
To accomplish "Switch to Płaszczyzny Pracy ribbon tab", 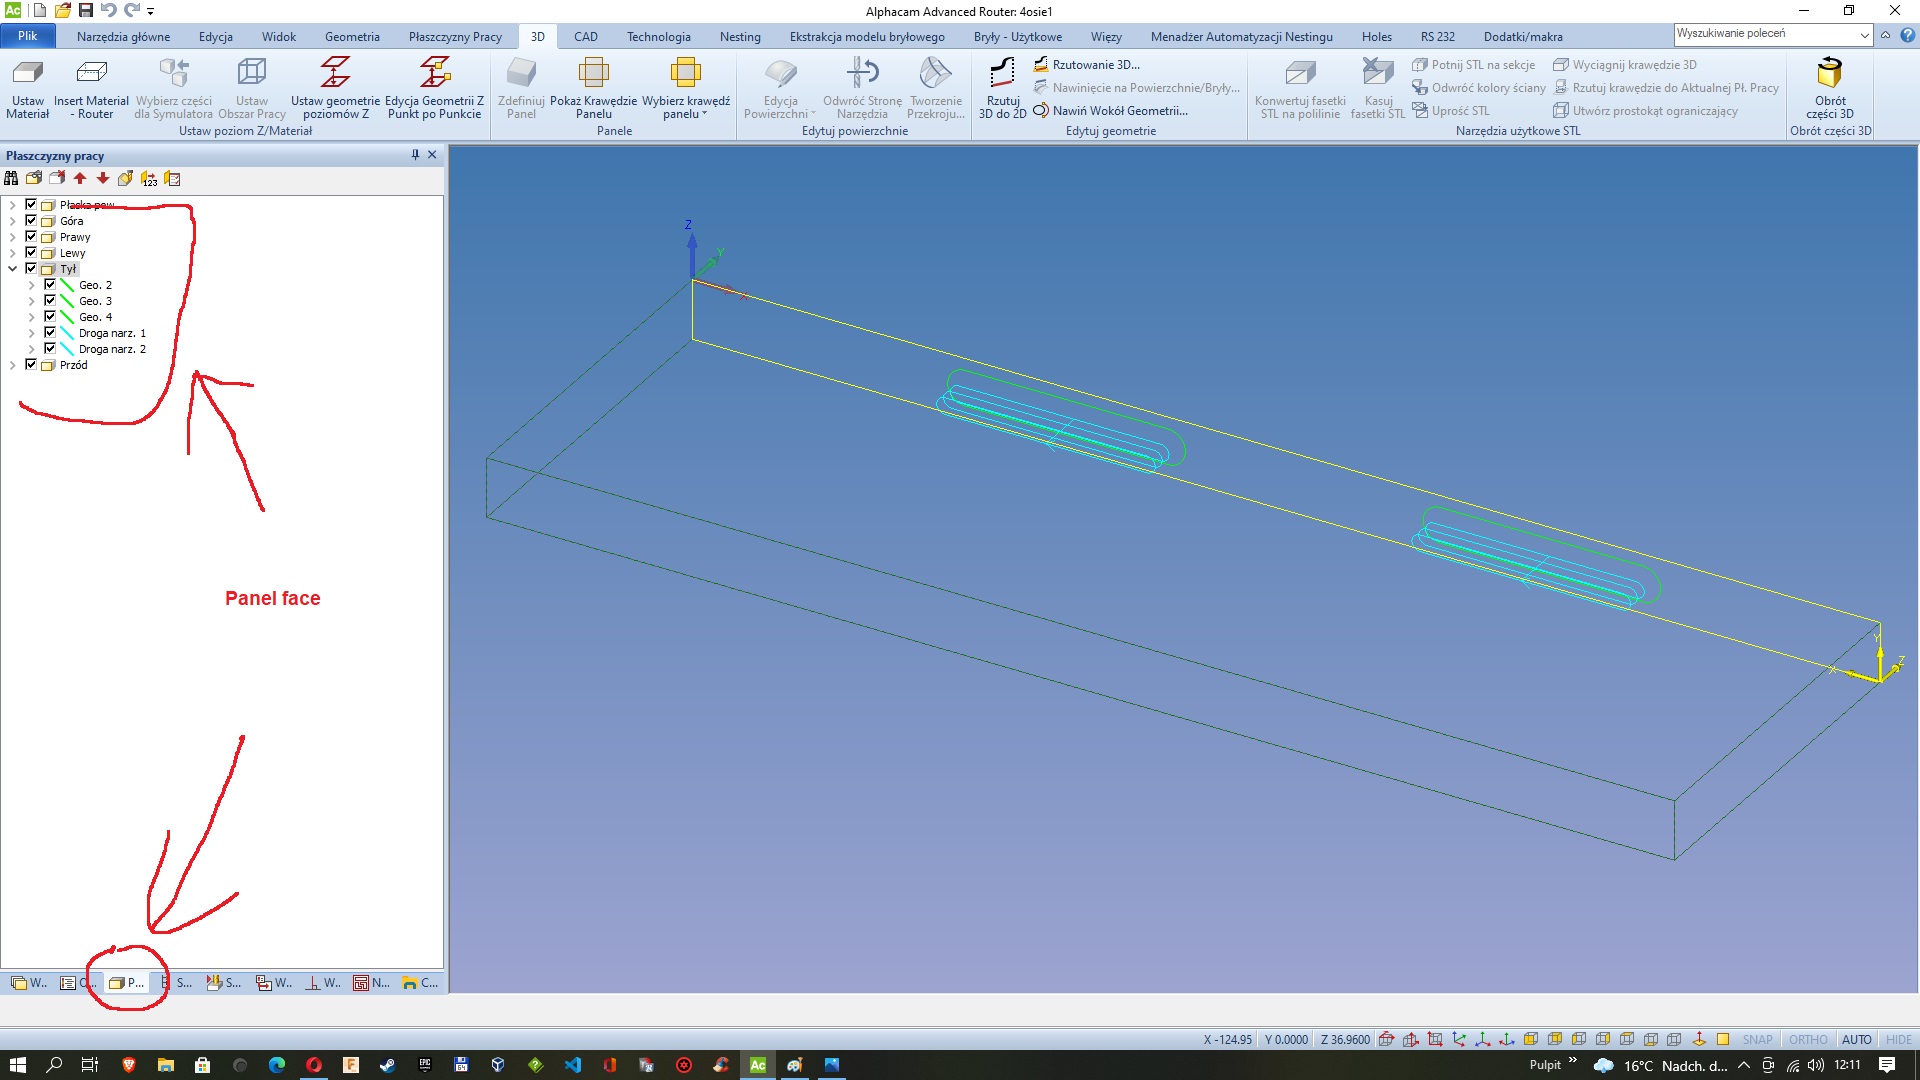I will coord(455,37).
